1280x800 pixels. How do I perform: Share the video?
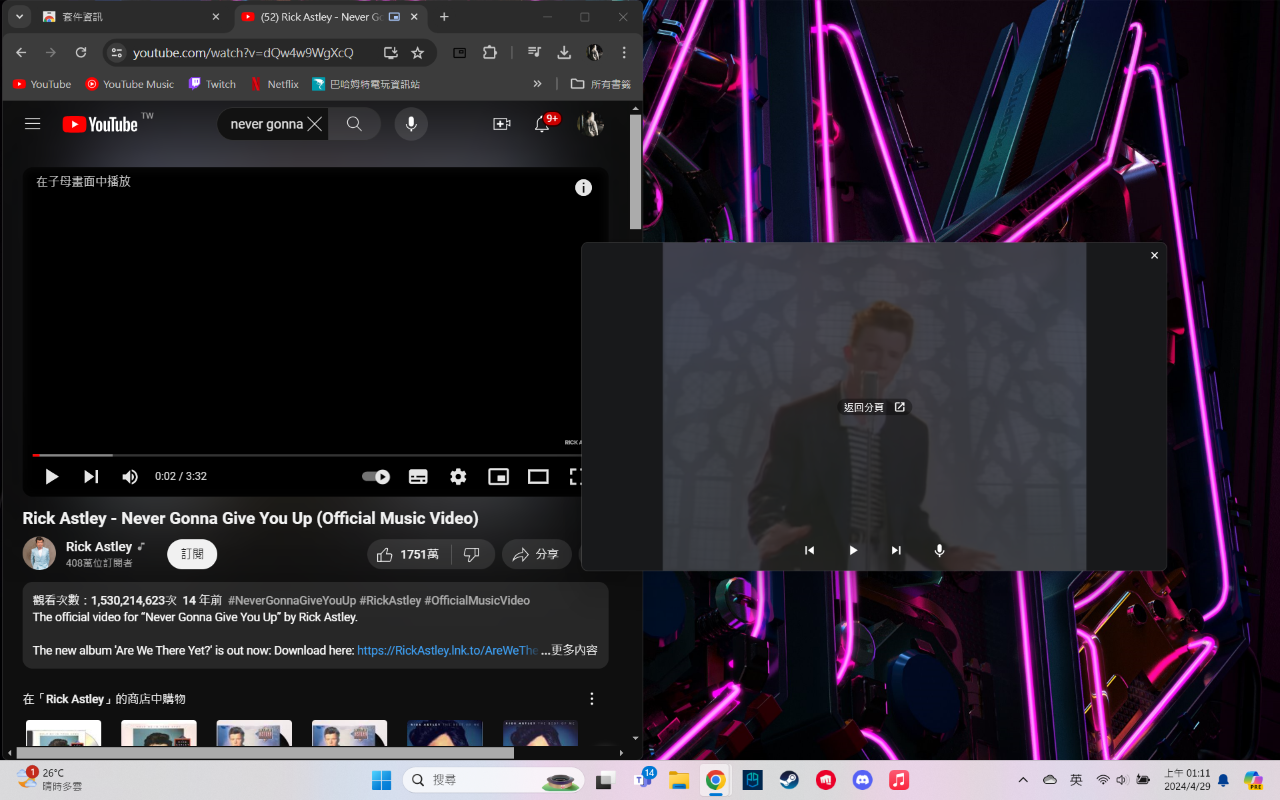(536, 554)
